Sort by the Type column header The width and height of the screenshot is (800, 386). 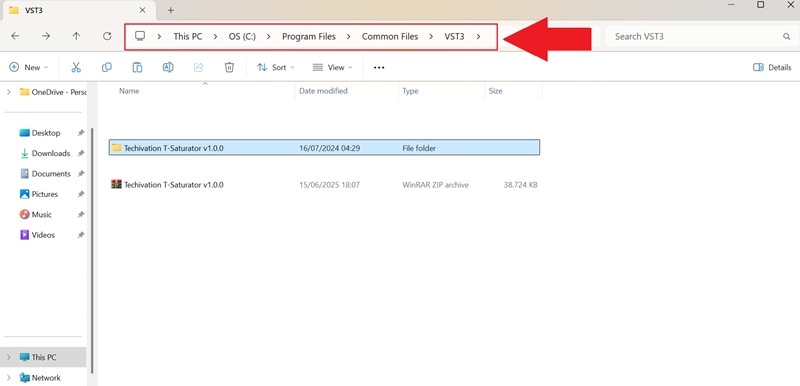point(410,91)
